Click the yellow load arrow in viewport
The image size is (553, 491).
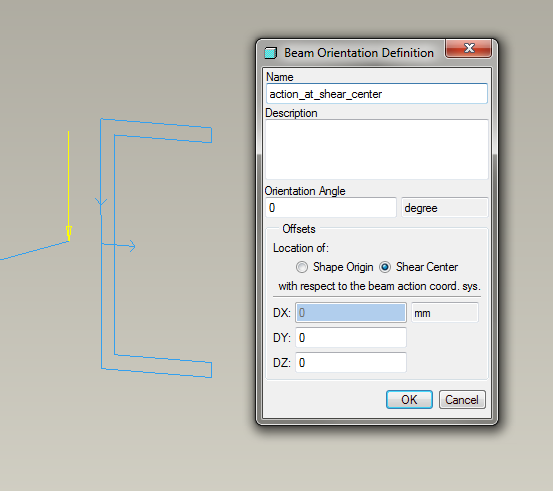click(68, 186)
